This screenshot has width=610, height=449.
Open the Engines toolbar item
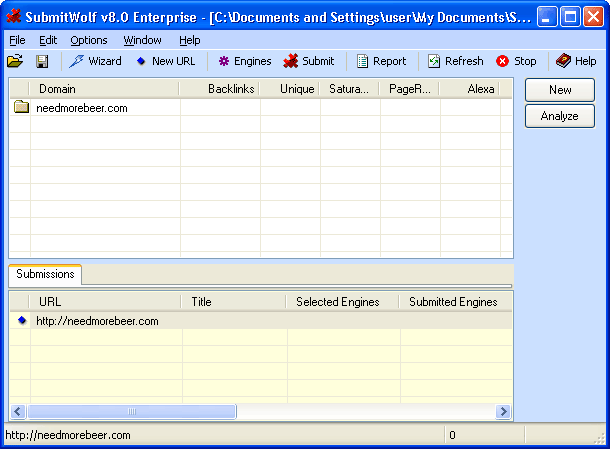click(x=245, y=61)
